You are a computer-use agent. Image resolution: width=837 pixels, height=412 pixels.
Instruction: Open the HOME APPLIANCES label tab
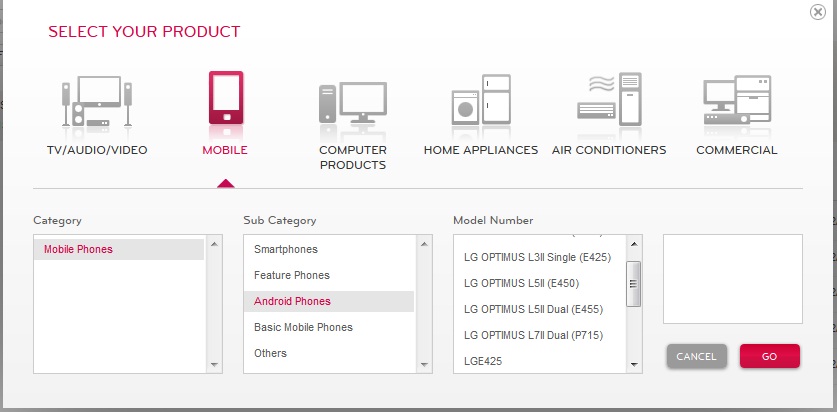tap(481, 150)
